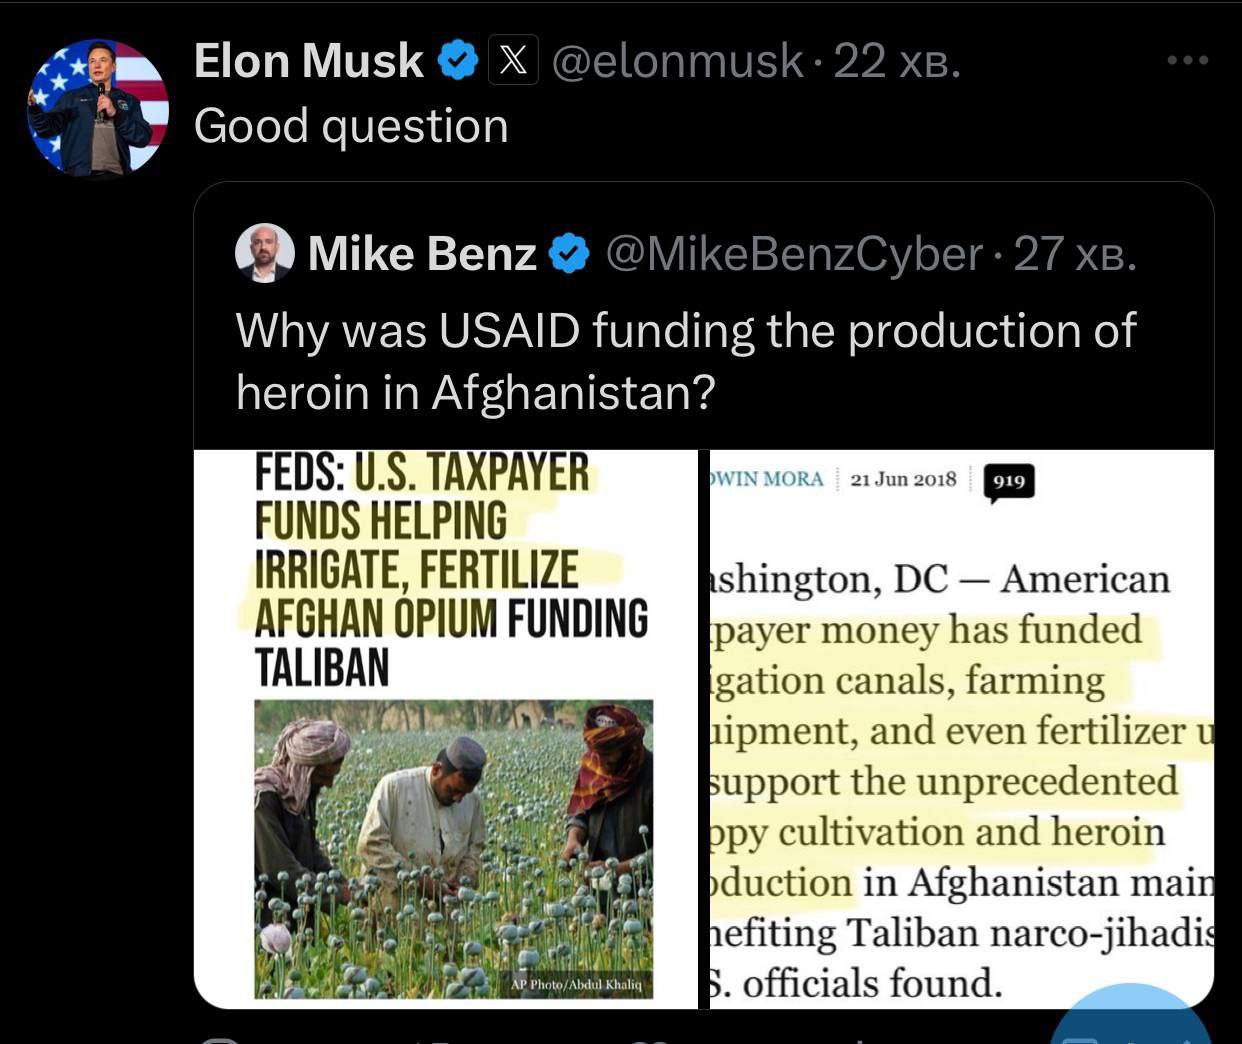Click the "Good question" post text
The height and width of the screenshot is (1044, 1242).
(351, 127)
